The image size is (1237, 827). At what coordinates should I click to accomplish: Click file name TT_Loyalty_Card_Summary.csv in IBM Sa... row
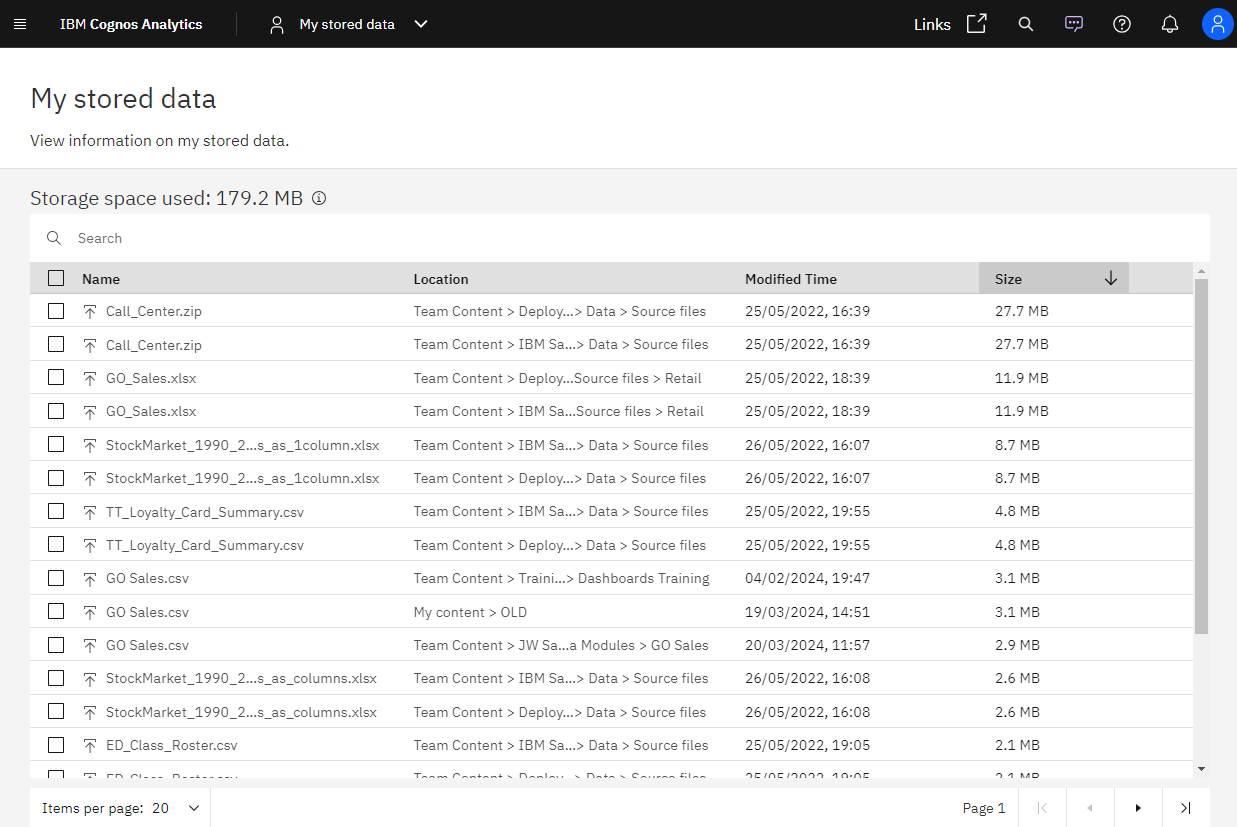pyautogui.click(x=205, y=511)
